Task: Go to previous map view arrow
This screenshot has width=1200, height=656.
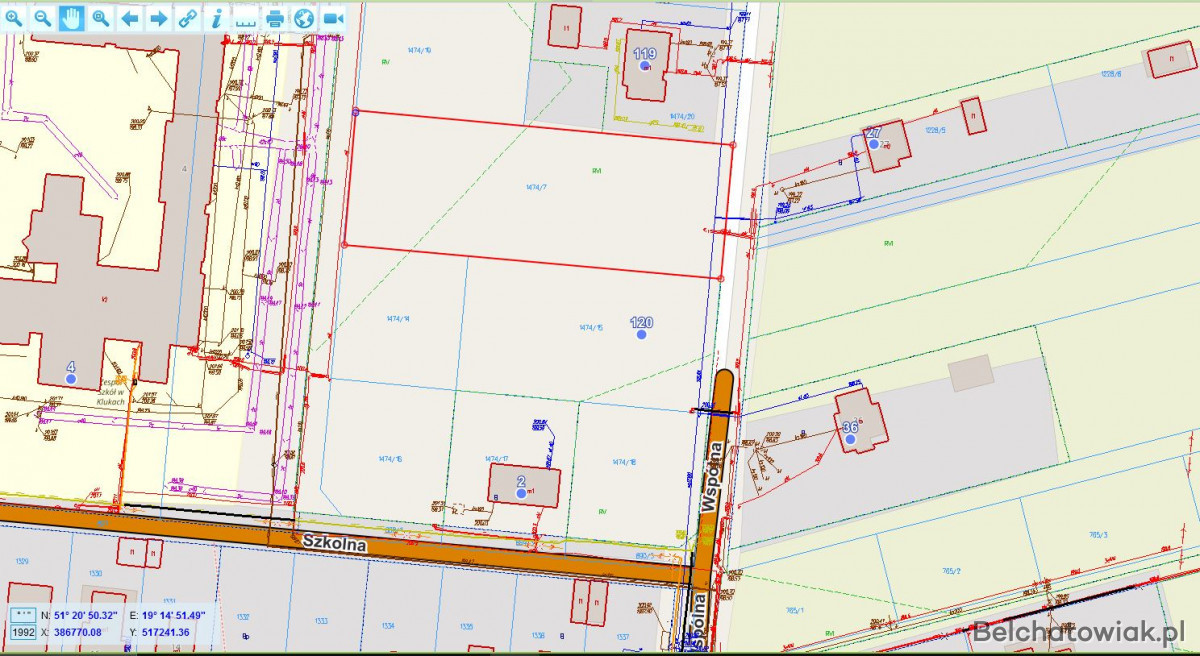Action: (x=130, y=18)
